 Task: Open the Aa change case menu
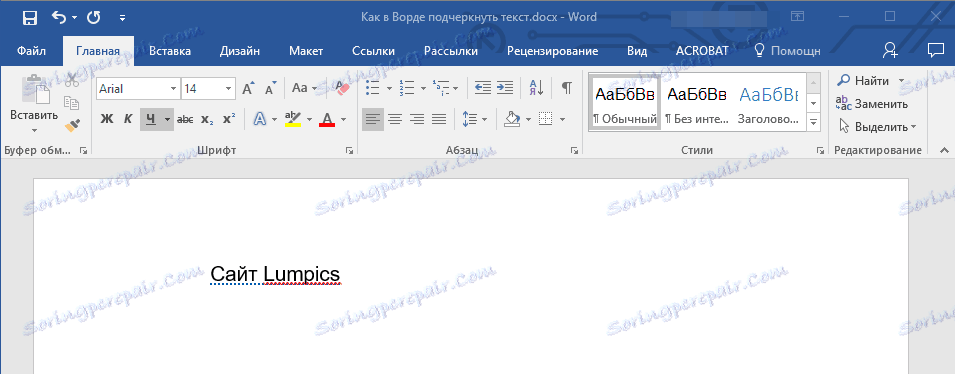tap(304, 88)
